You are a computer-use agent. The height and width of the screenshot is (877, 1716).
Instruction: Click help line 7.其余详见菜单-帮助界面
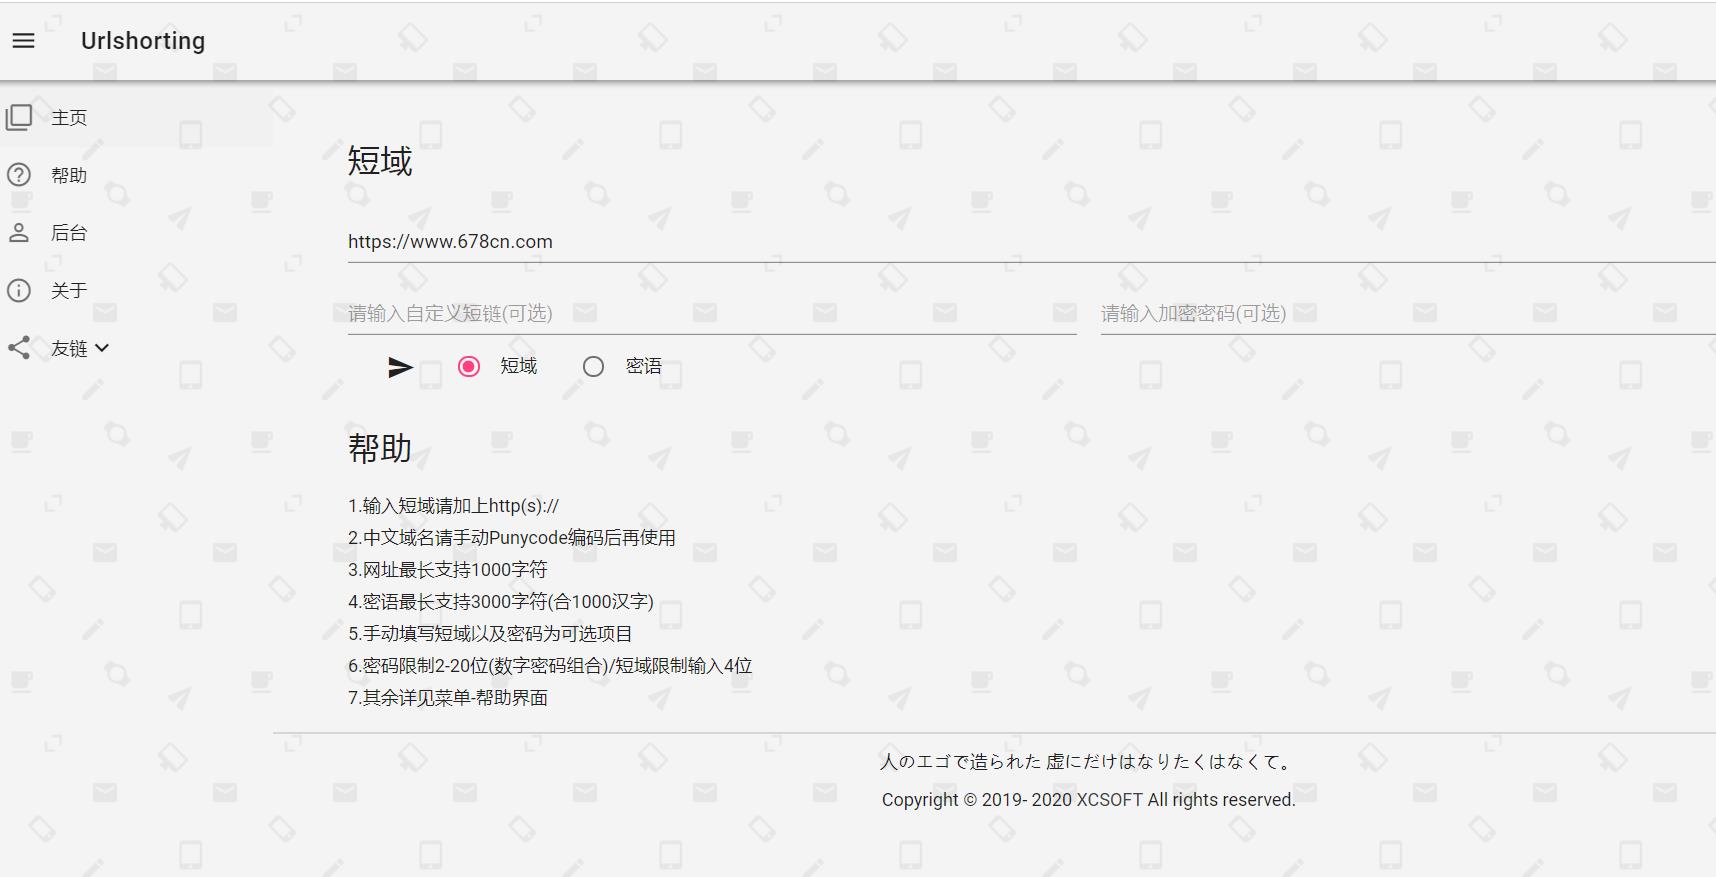point(448,698)
